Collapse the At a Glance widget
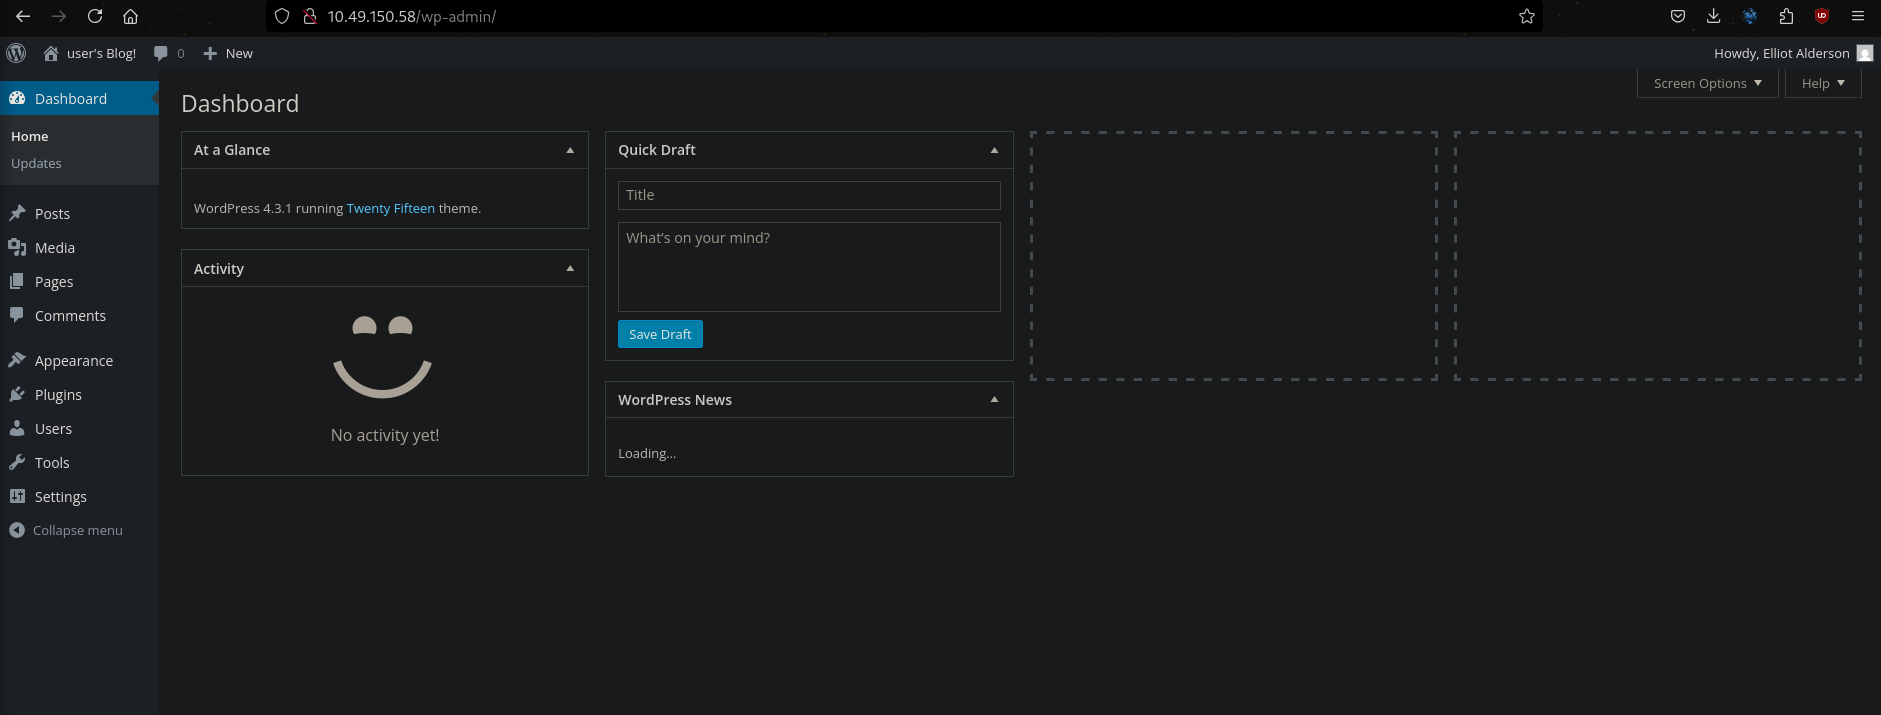Viewport: 1881px width, 715px height. tap(570, 150)
